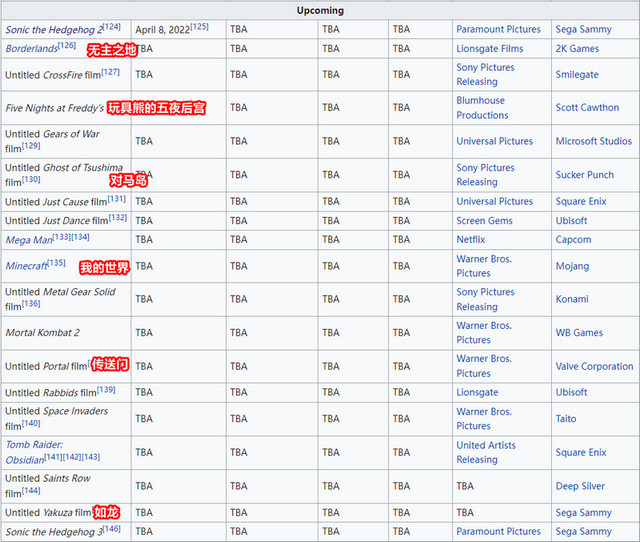
Task: Open the Smilegate link
Action: click(577, 75)
